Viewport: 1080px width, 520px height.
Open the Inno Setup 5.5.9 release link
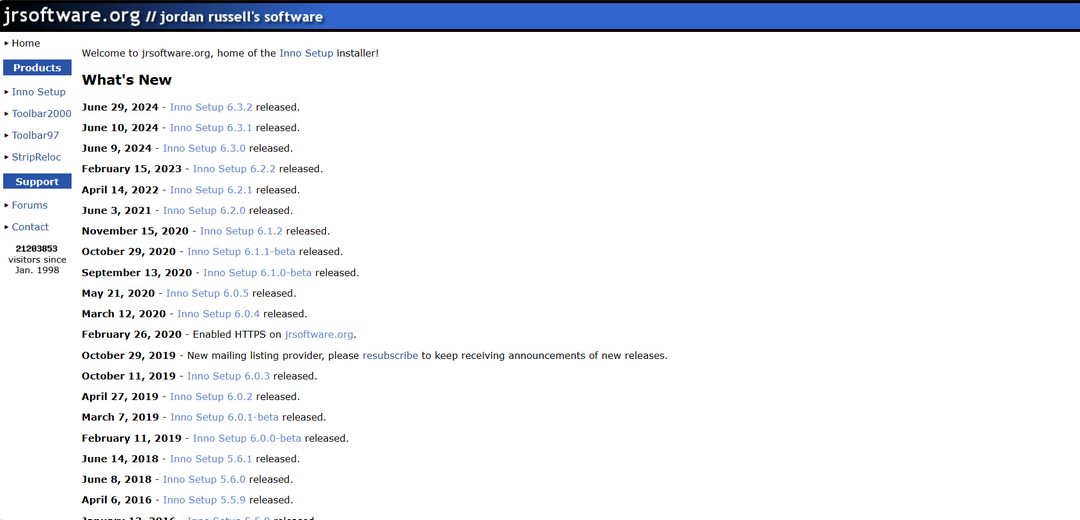(204, 500)
